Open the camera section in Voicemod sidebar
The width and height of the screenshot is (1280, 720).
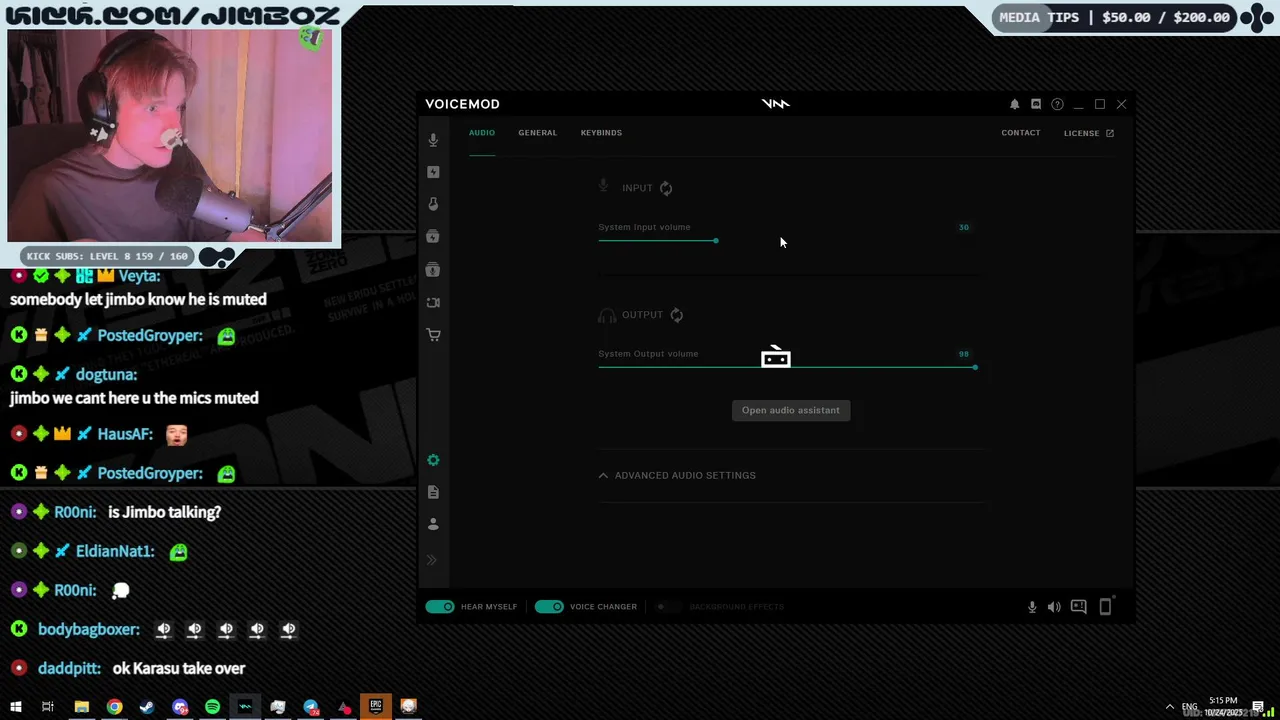click(x=433, y=302)
